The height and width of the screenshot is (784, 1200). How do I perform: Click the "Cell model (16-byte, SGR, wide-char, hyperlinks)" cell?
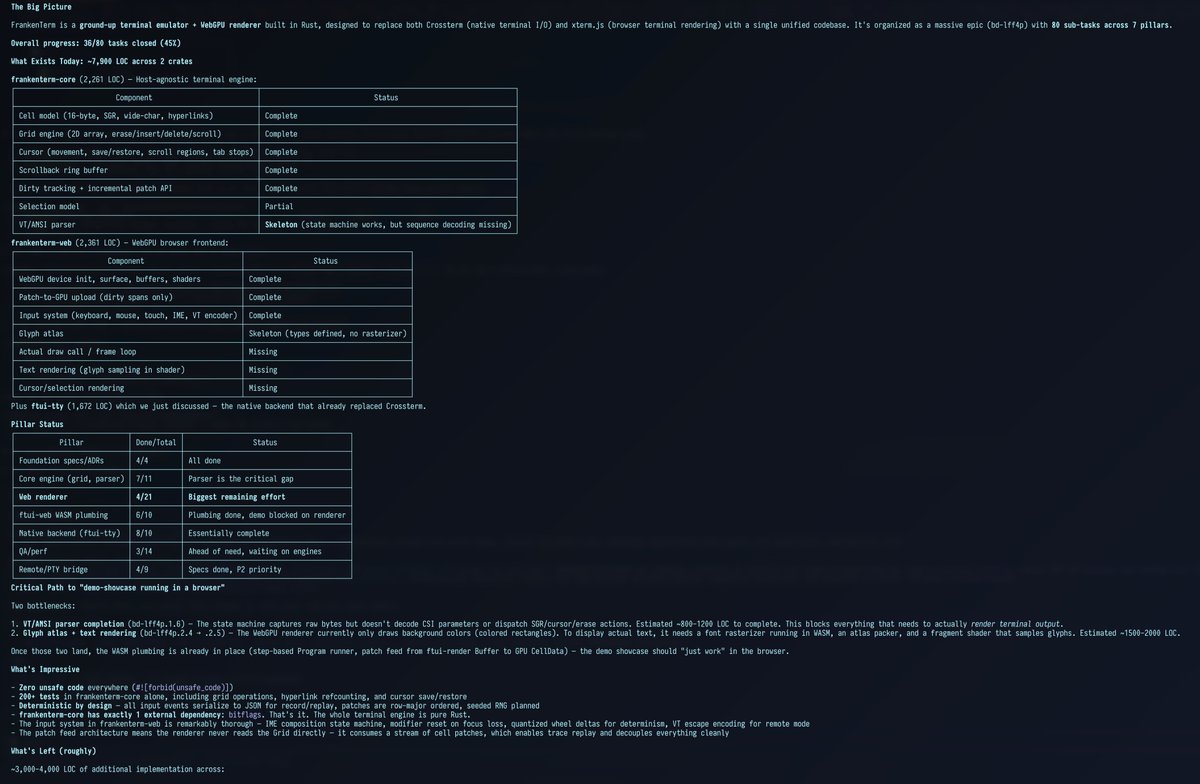tap(135, 116)
